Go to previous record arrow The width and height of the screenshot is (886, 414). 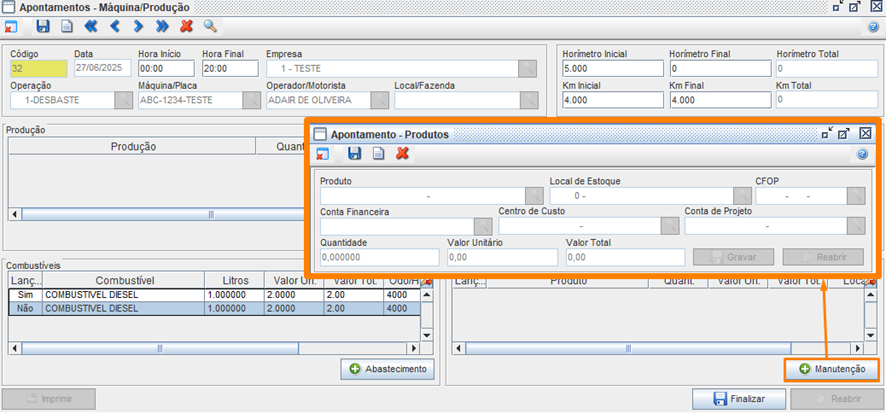click(x=115, y=26)
